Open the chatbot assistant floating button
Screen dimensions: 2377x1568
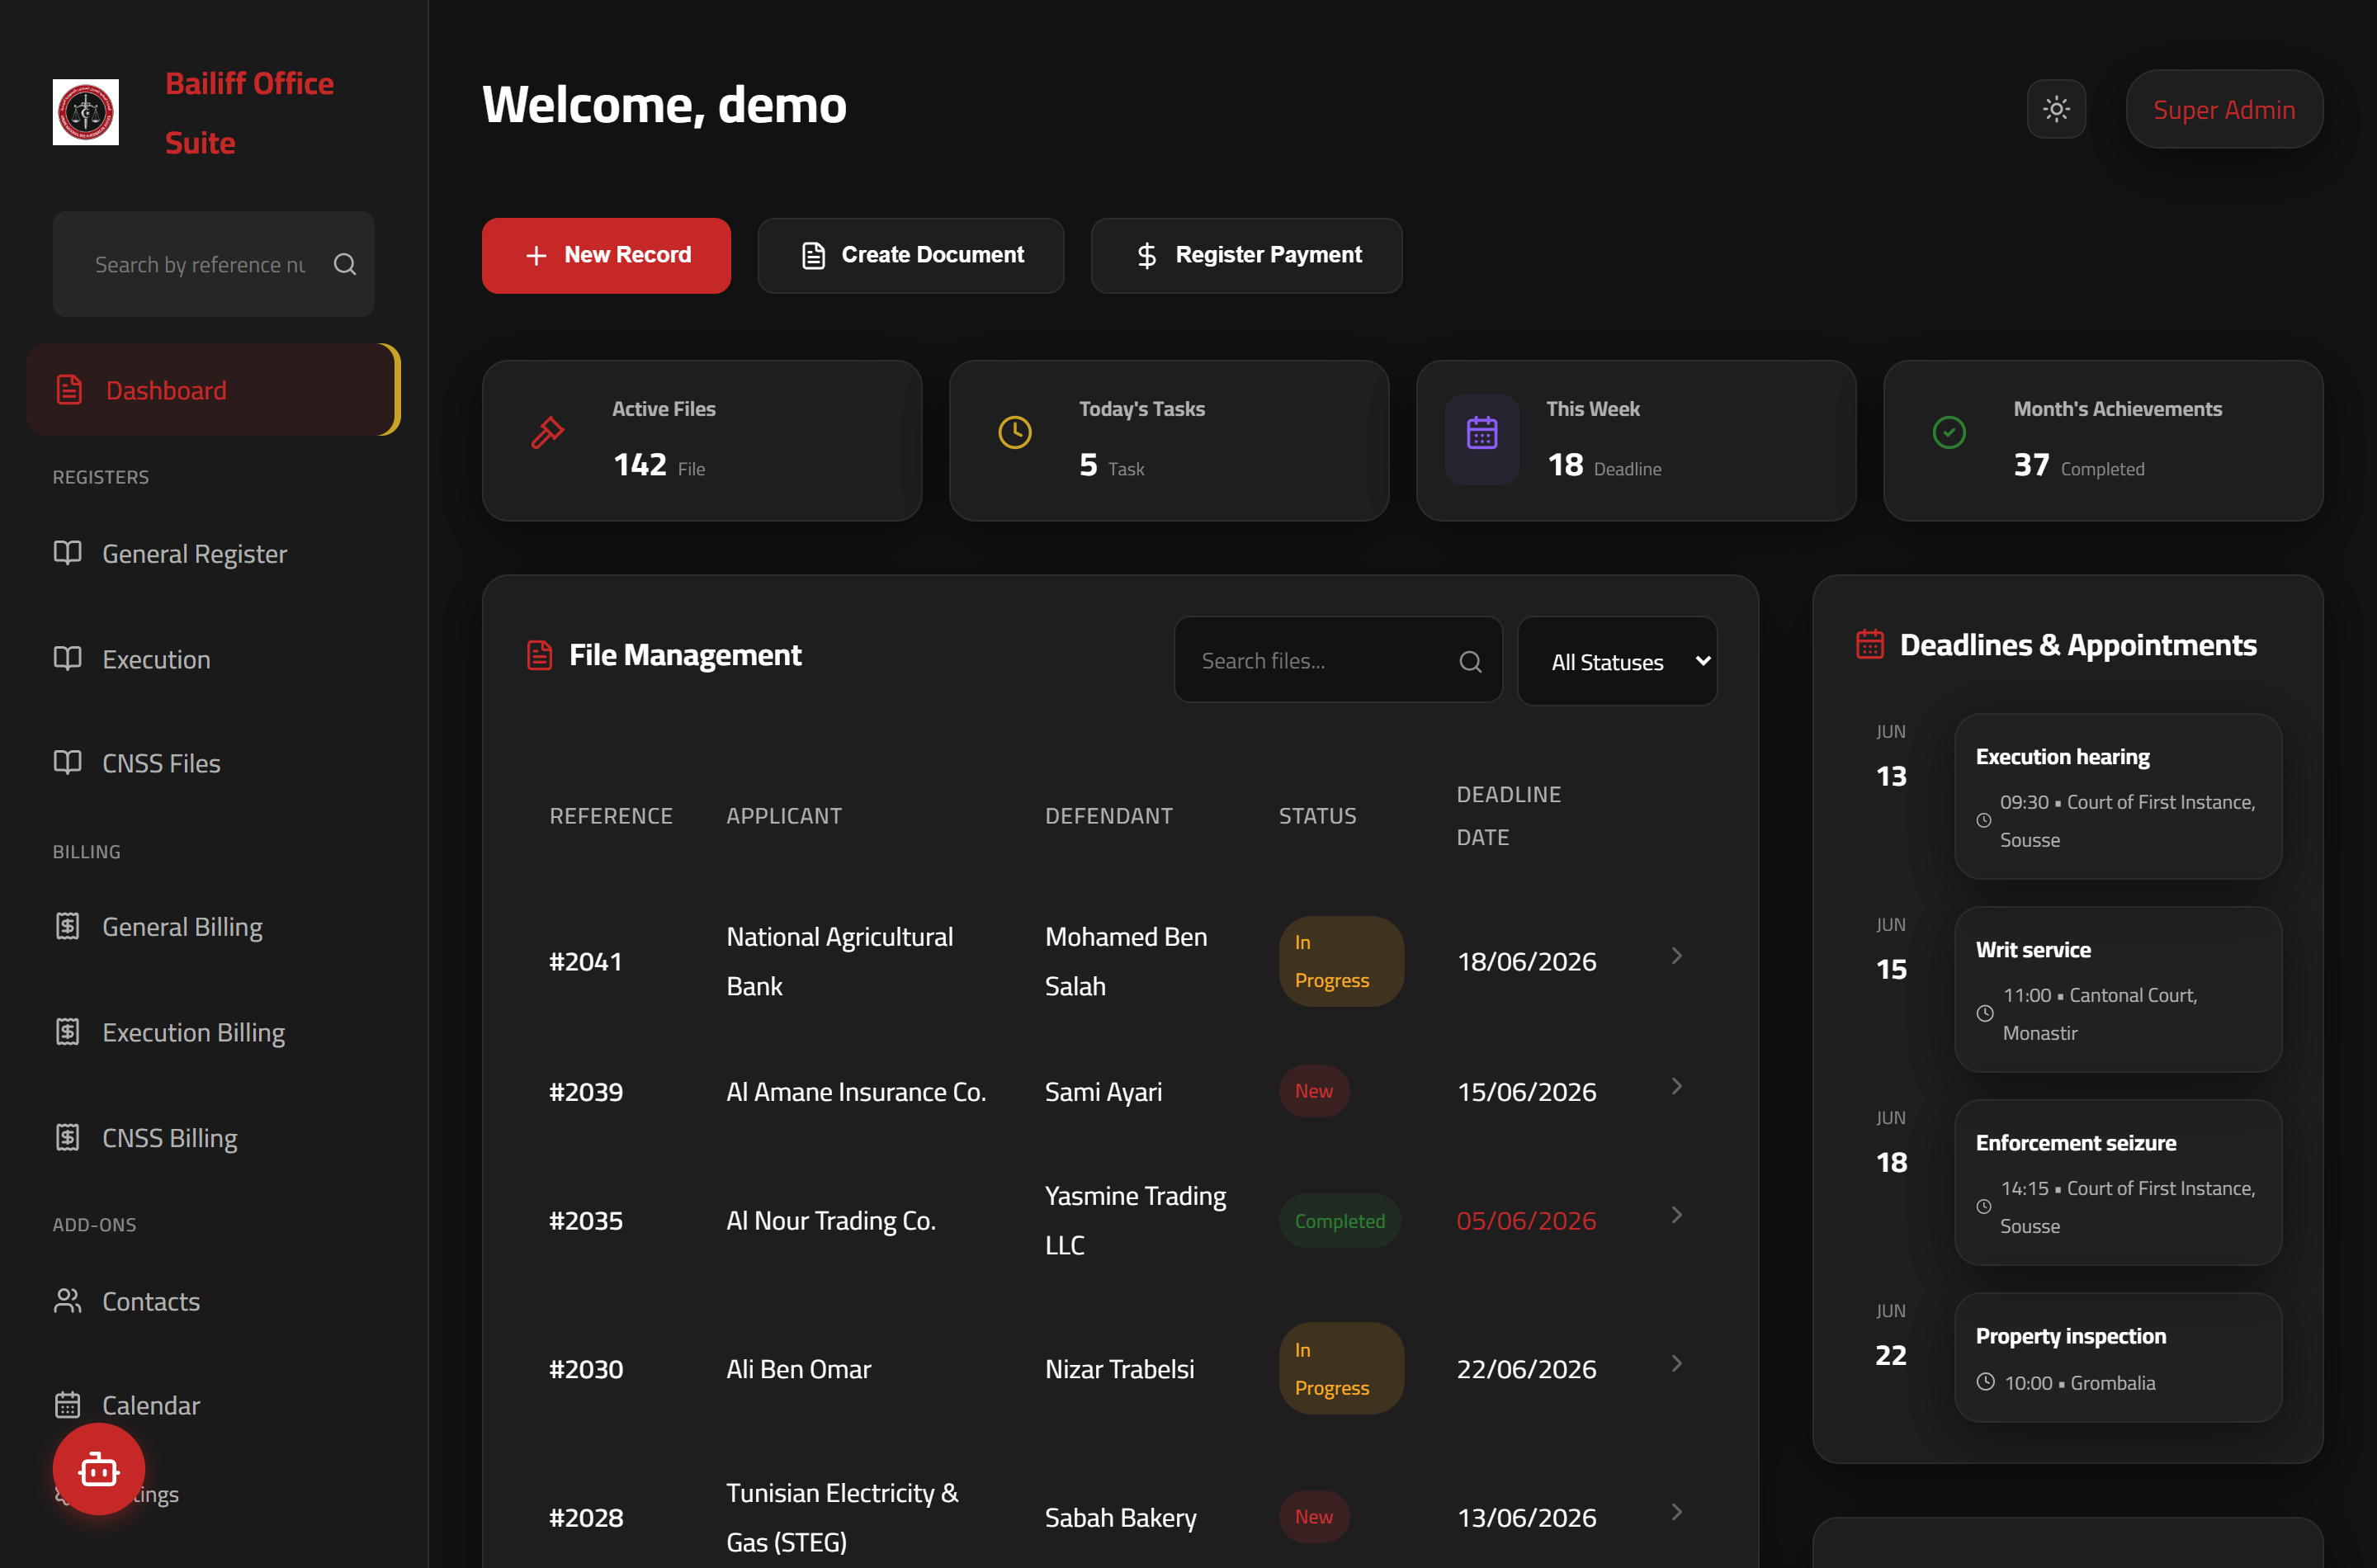tap(99, 1469)
